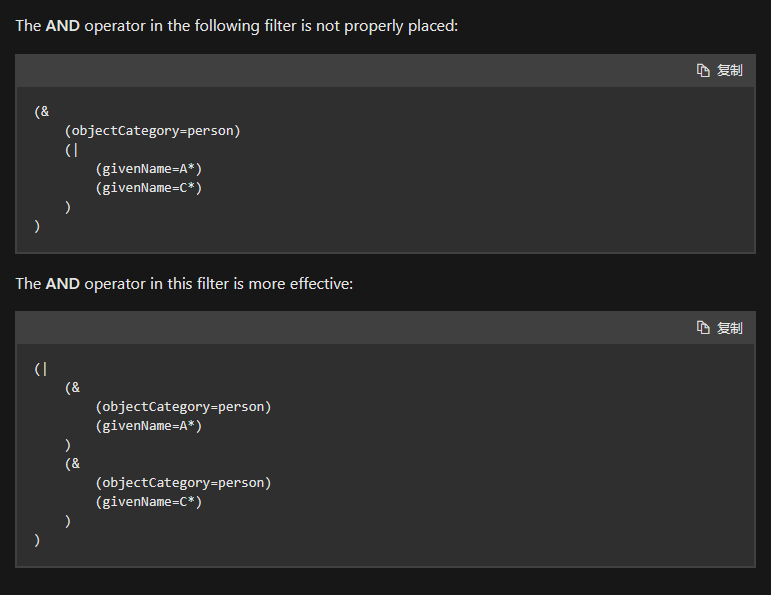This screenshot has height=595, width=771.
Task: Click first (objectCategory=person) in the second code block
Action: [x=184, y=407]
